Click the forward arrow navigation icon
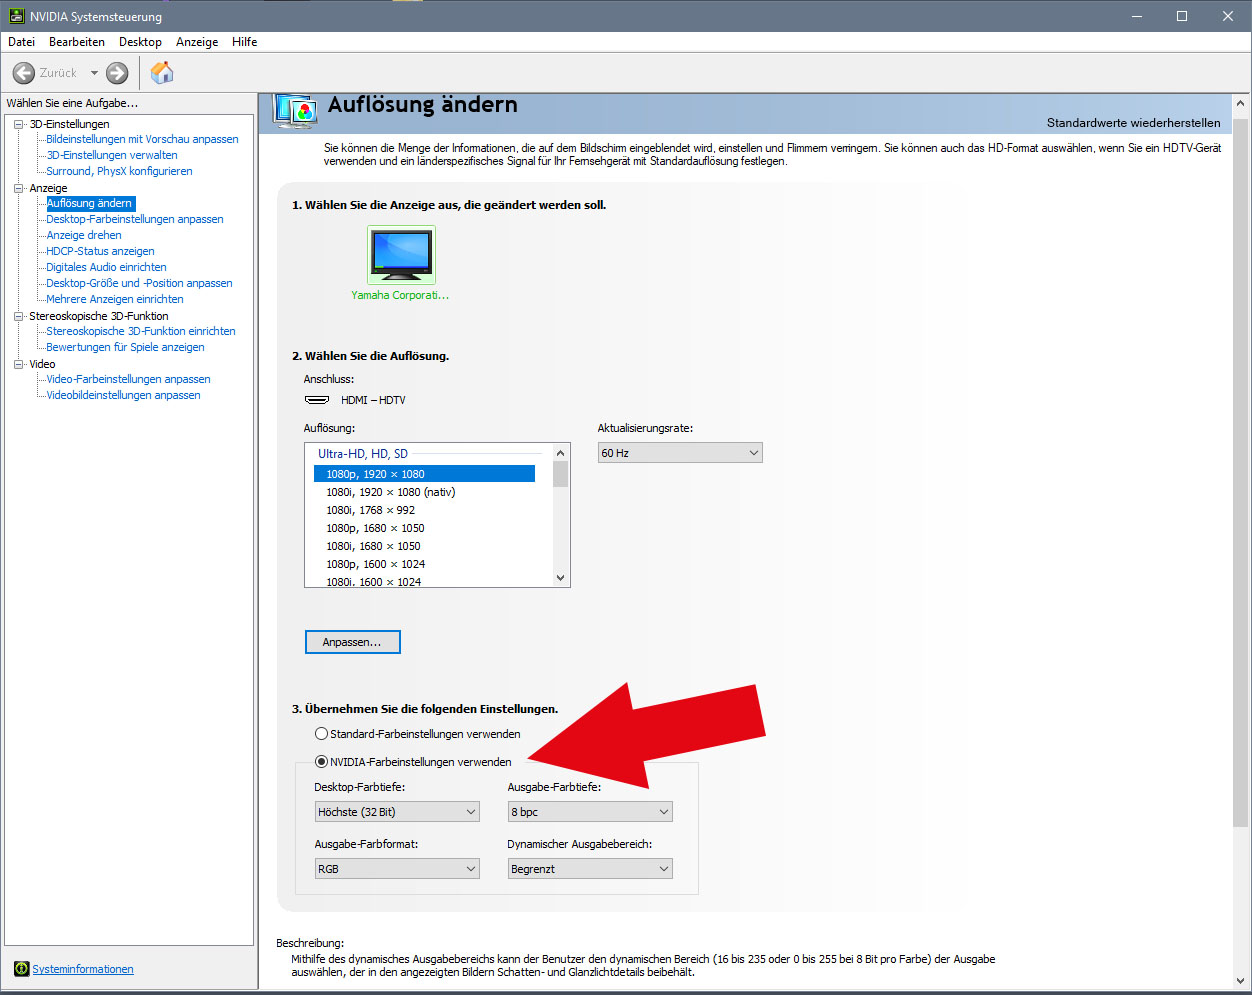 [117, 73]
